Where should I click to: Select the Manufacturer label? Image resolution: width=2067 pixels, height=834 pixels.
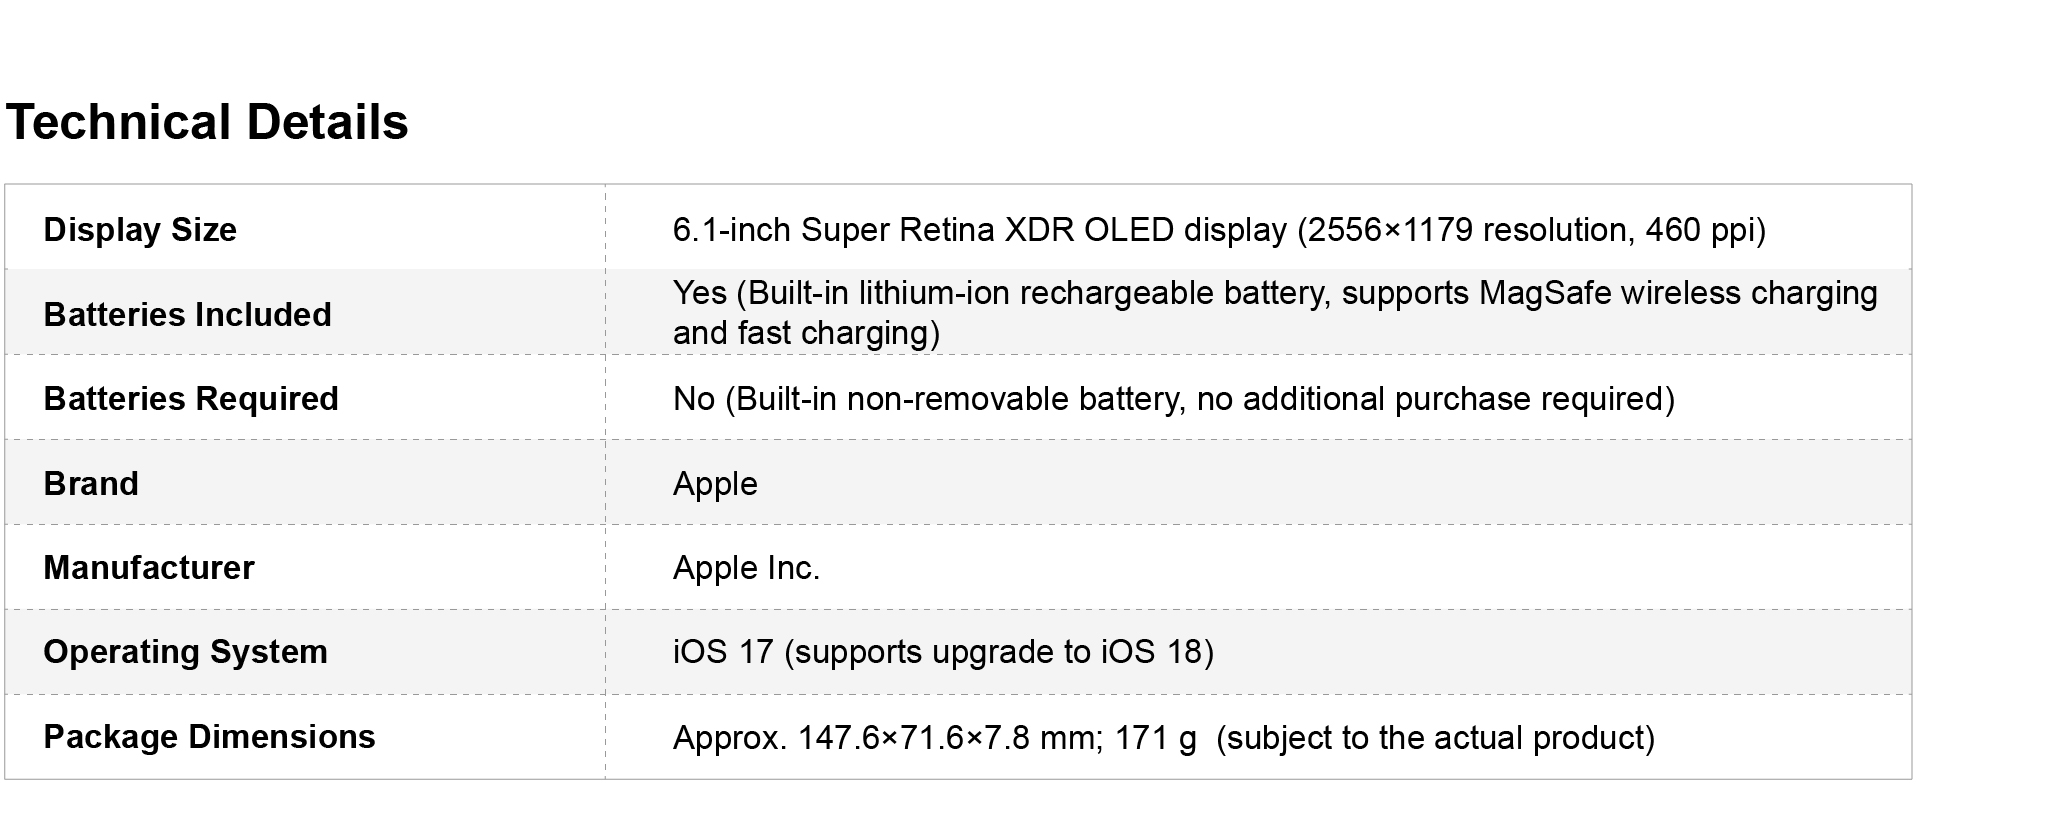coord(149,568)
